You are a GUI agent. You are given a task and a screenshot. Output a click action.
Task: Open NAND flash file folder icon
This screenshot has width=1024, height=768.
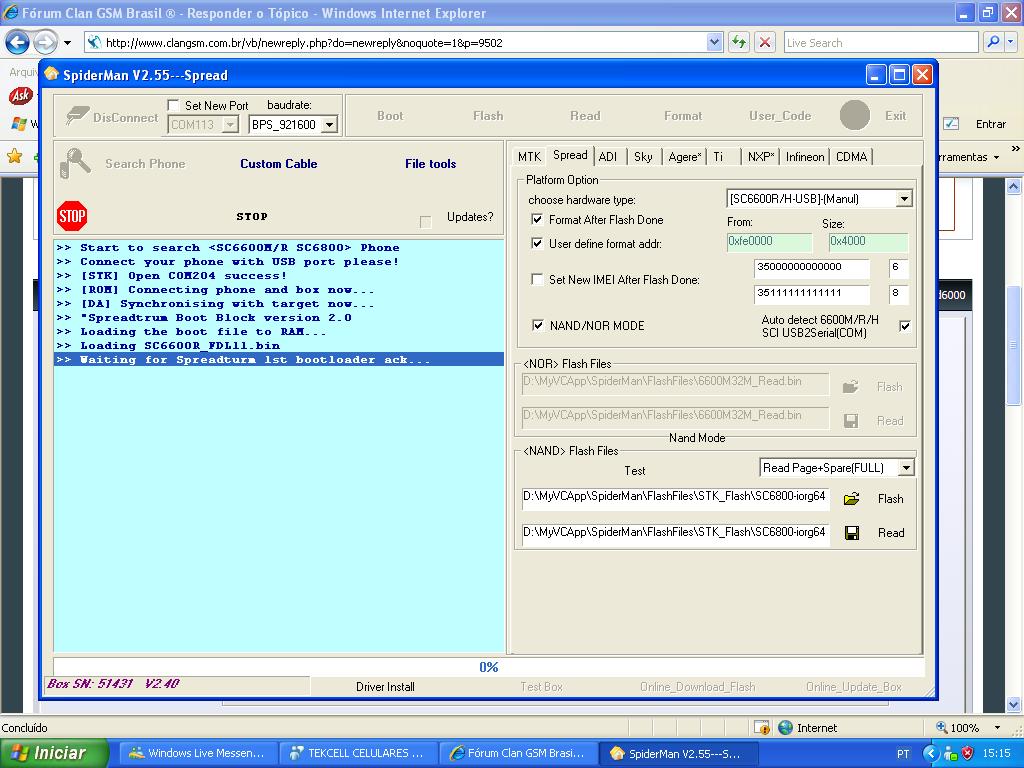click(851, 499)
